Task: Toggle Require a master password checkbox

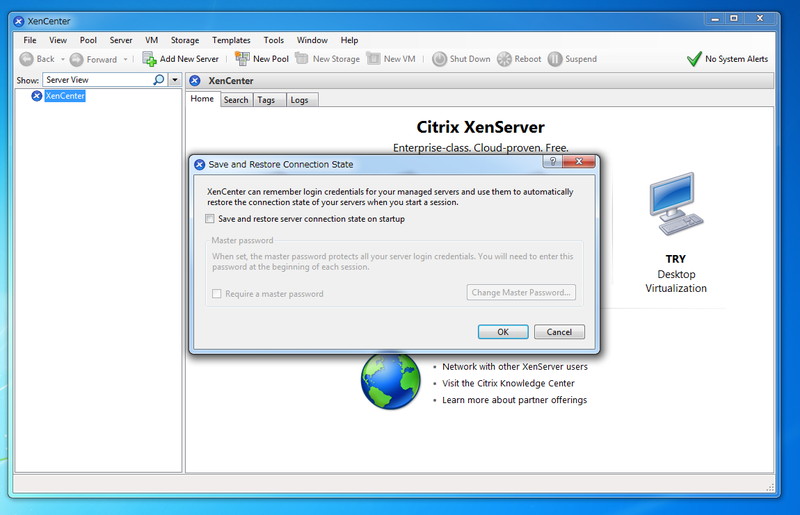Action: click(x=217, y=294)
